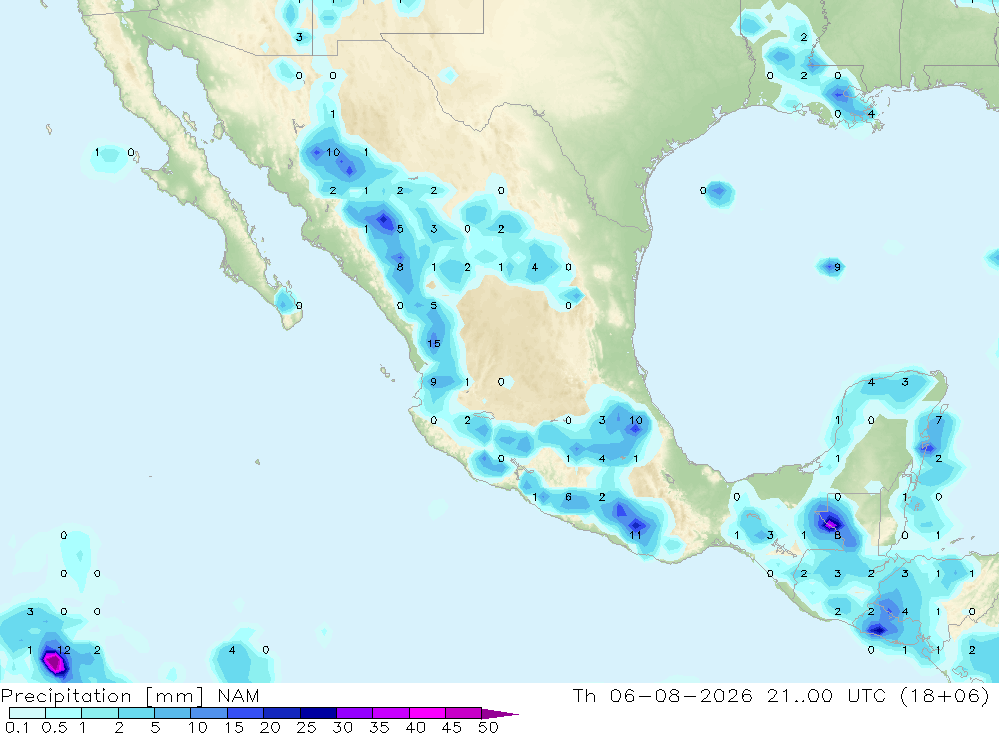1000x733 pixels.
Task: Click the isolated blue rain cell beside '9' in Gulf
Action: point(829,266)
